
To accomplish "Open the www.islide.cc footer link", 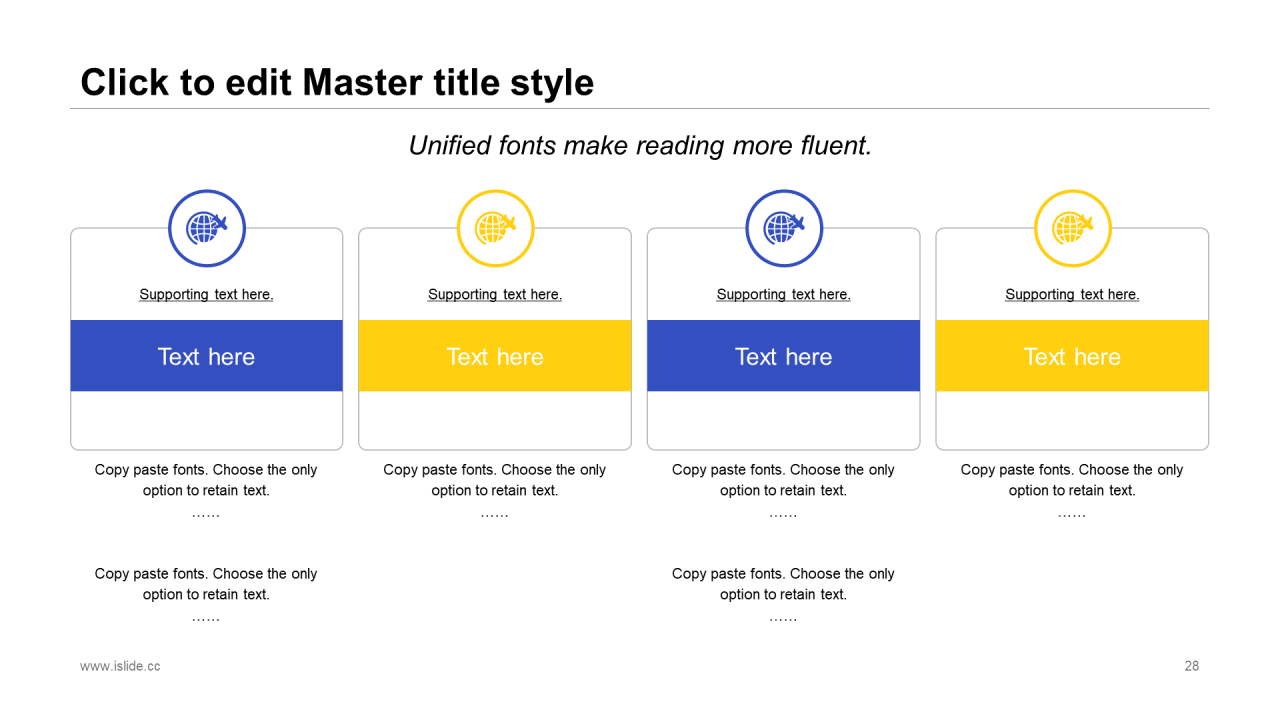I will tap(120, 666).
